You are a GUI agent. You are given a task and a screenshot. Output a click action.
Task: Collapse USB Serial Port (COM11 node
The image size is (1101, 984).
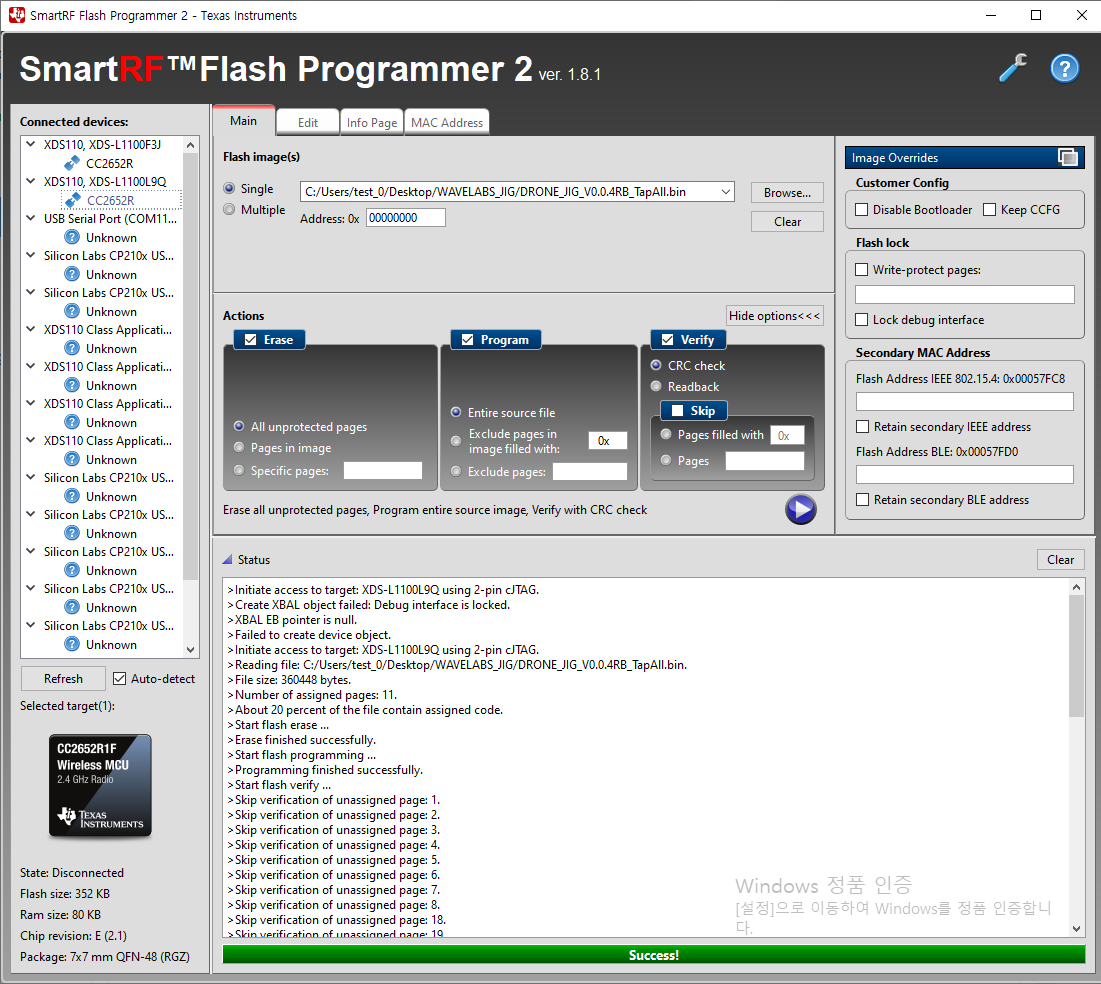click(x=30, y=218)
